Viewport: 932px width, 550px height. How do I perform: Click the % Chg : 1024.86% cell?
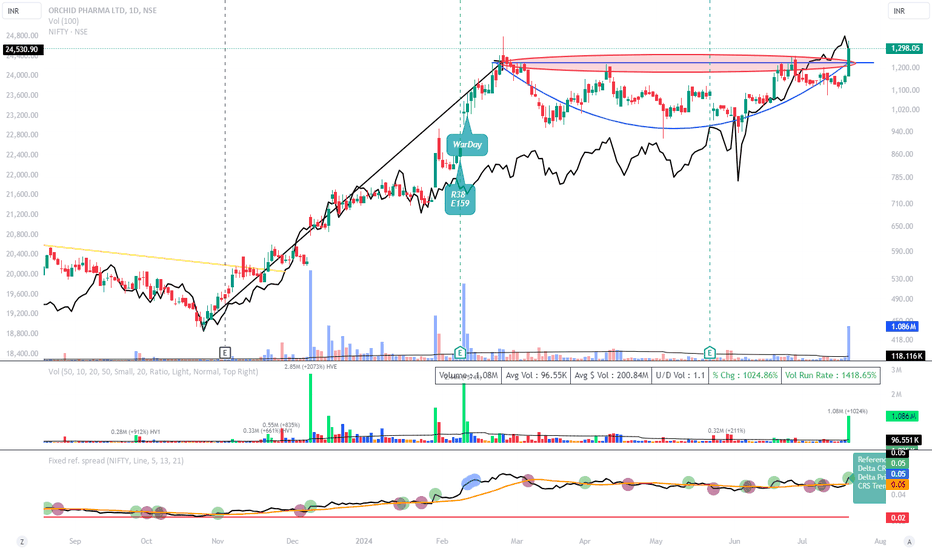coord(745,375)
